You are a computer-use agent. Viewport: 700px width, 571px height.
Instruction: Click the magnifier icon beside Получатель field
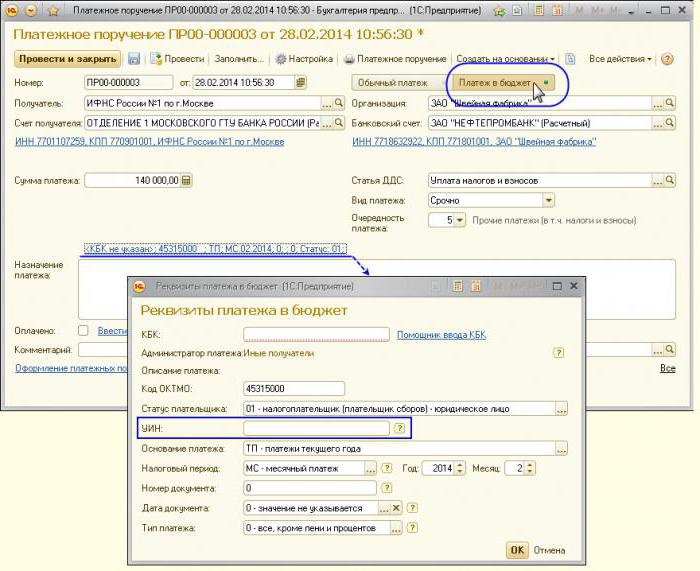[339, 103]
